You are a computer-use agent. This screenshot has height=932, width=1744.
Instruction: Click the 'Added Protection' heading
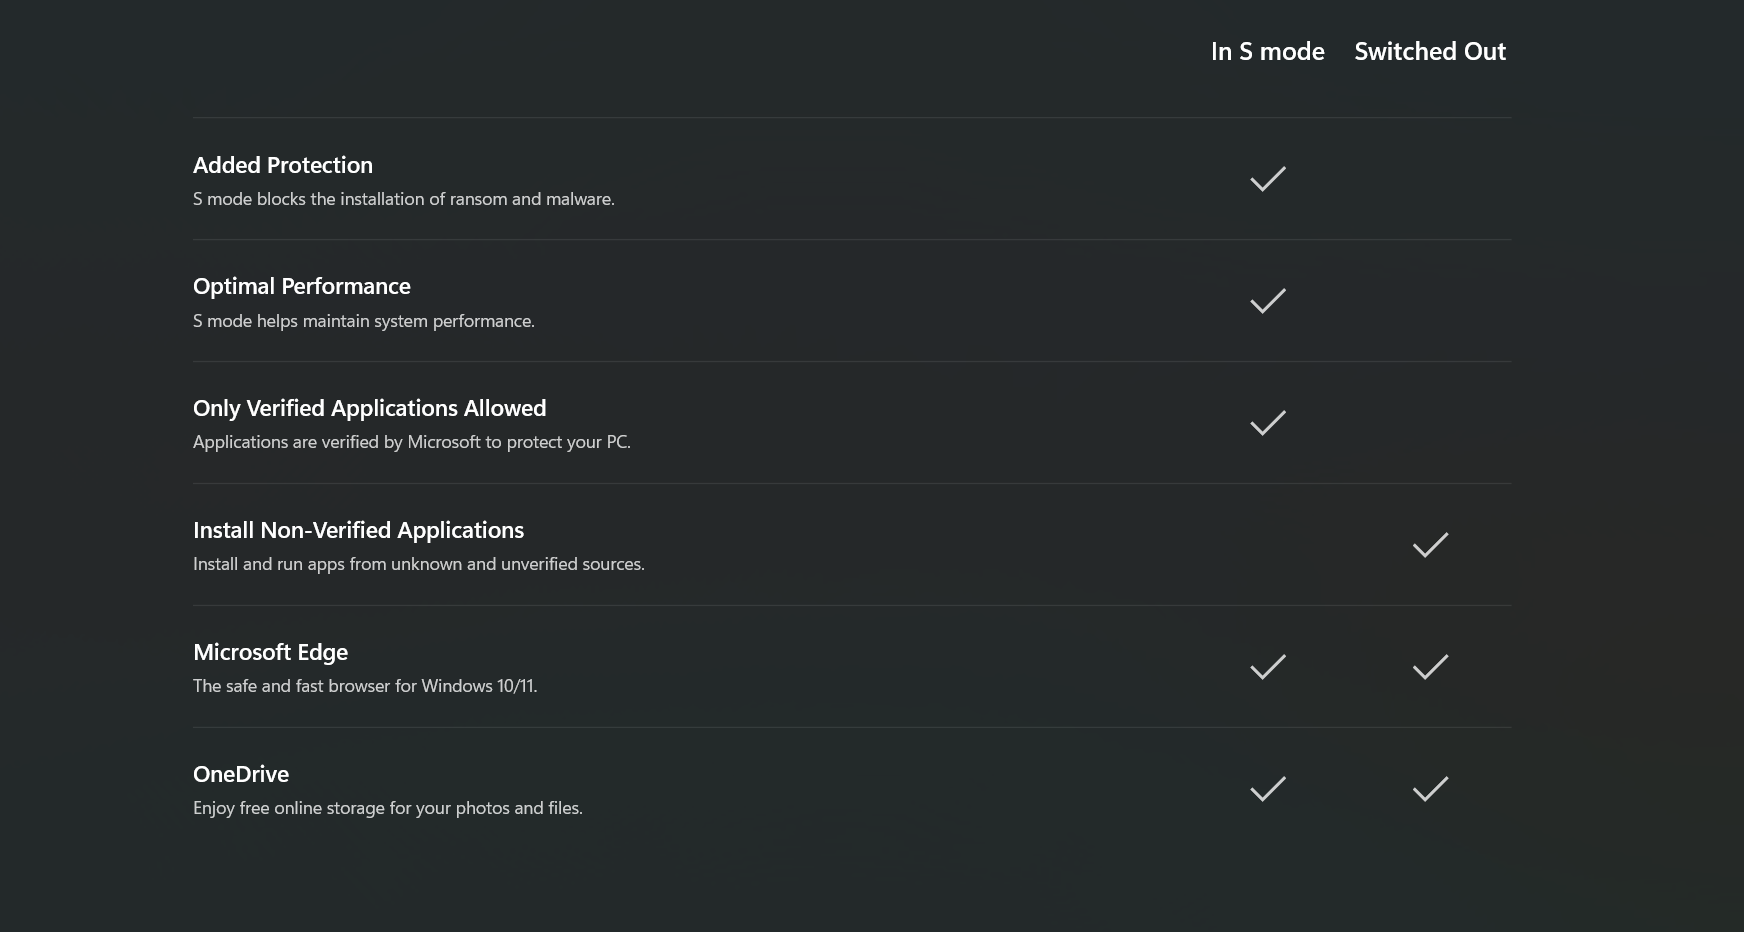[283, 165]
